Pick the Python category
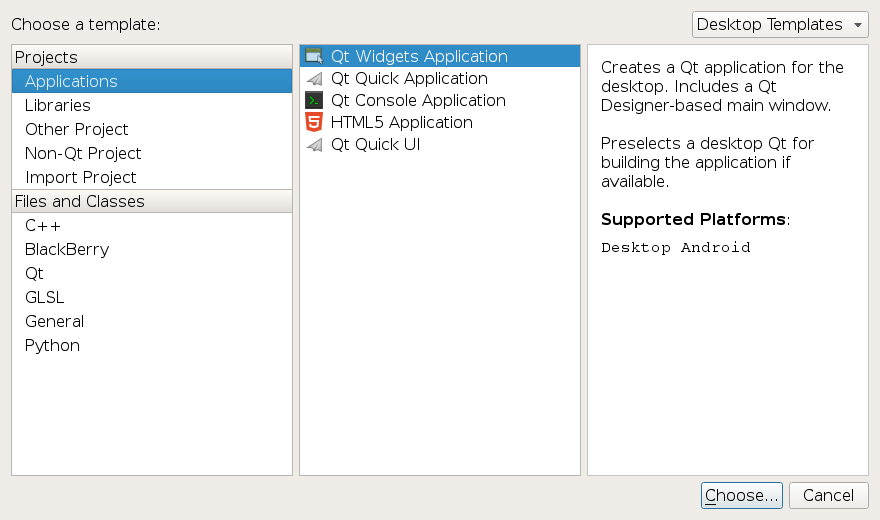Viewport: 880px width, 520px height. pos(152,346)
